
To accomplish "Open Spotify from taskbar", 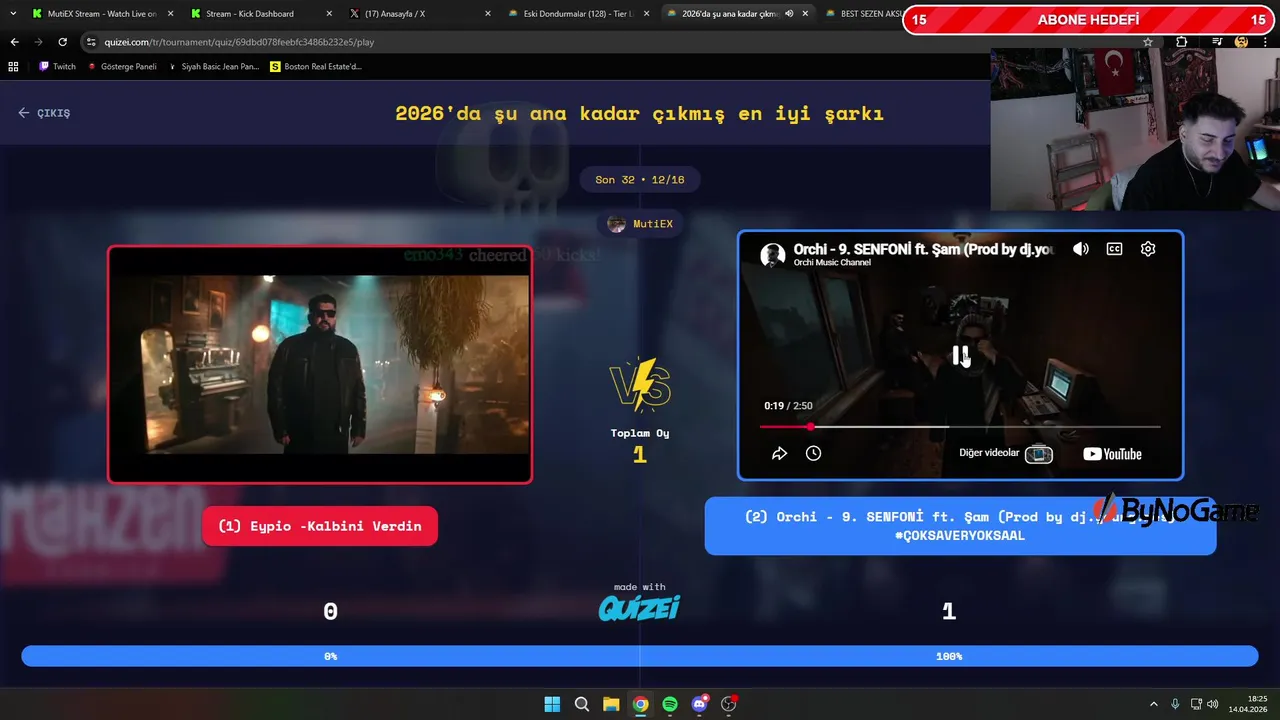I will pyautogui.click(x=670, y=704).
